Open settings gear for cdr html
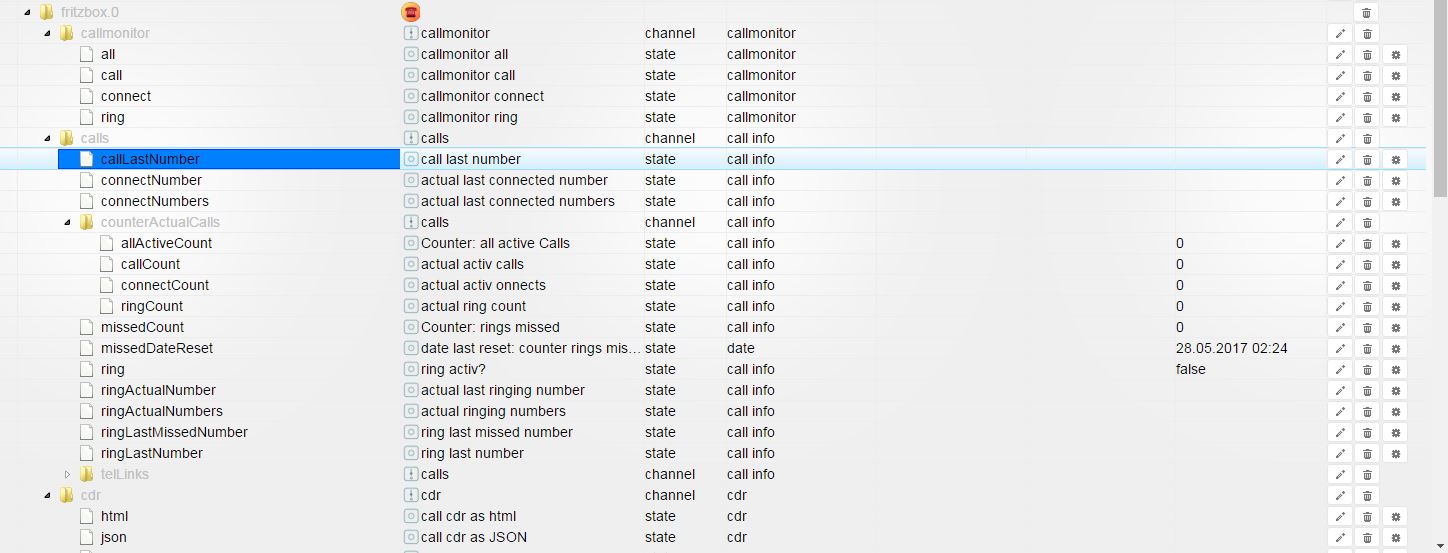The image size is (1448, 553). (x=1395, y=516)
